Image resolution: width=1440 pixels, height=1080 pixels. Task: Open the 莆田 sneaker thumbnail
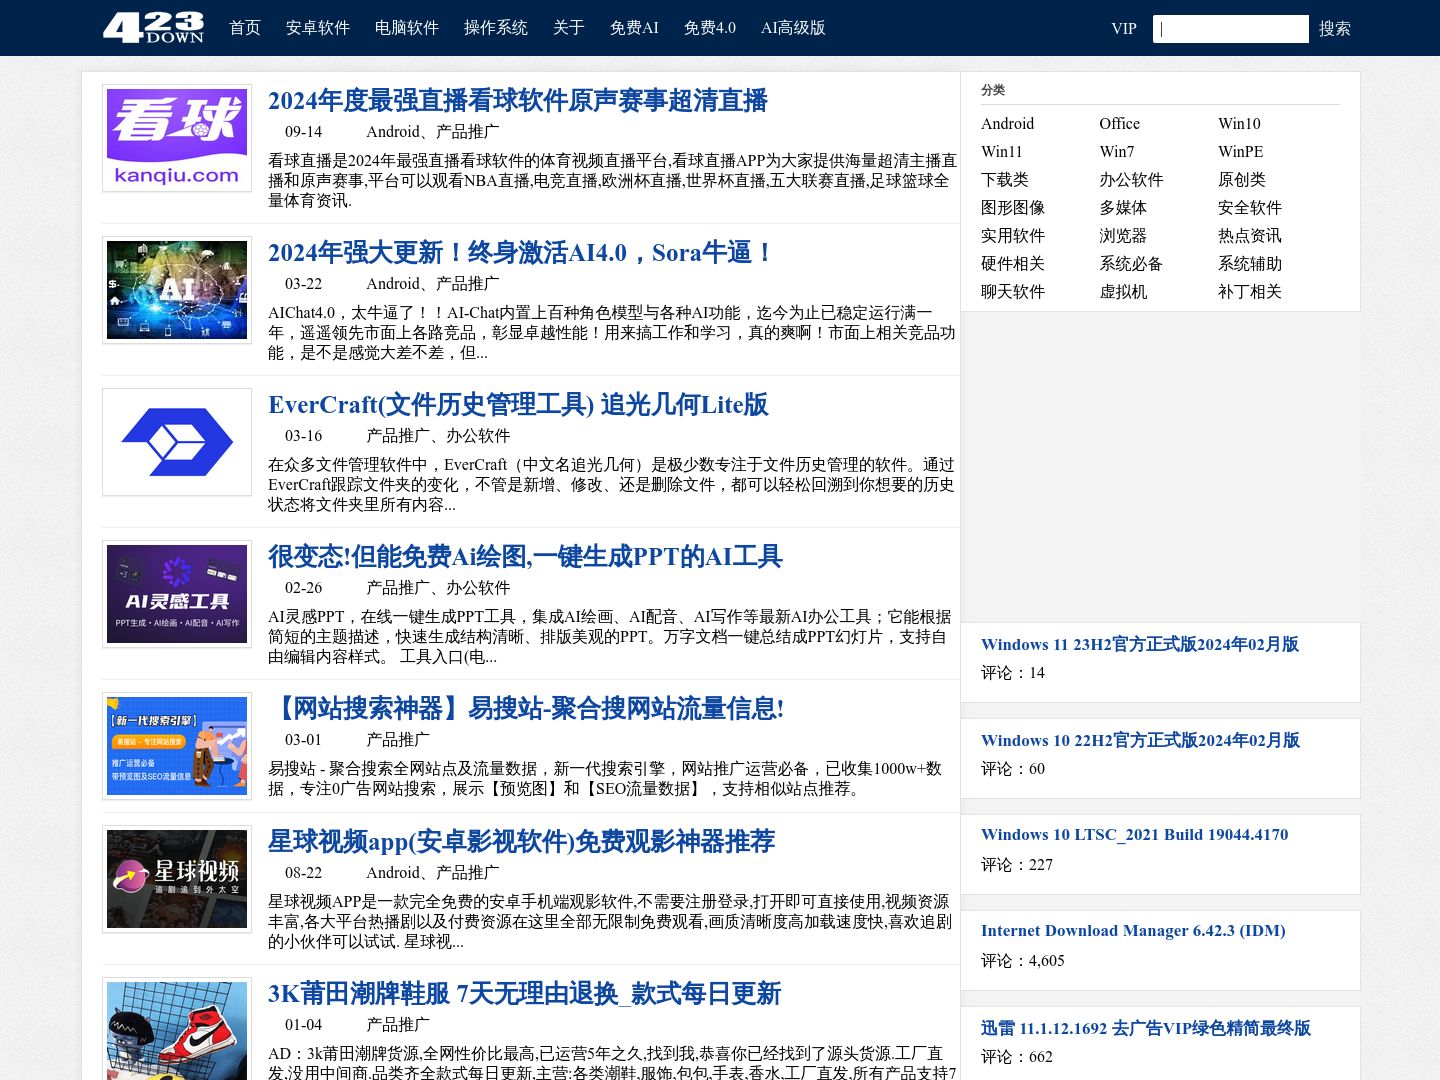(177, 1030)
